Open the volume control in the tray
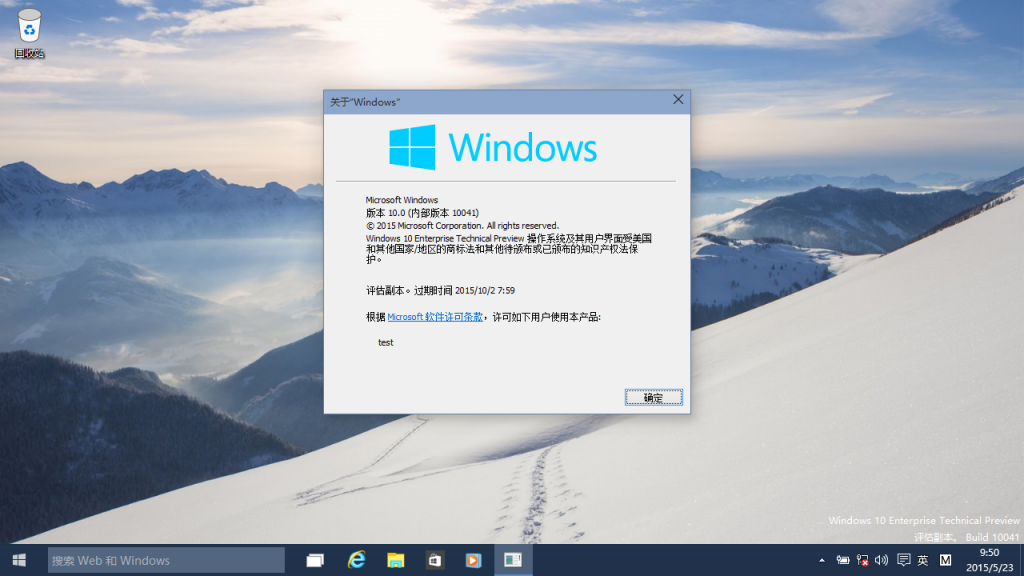This screenshot has height=576, width=1024. point(881,560)
